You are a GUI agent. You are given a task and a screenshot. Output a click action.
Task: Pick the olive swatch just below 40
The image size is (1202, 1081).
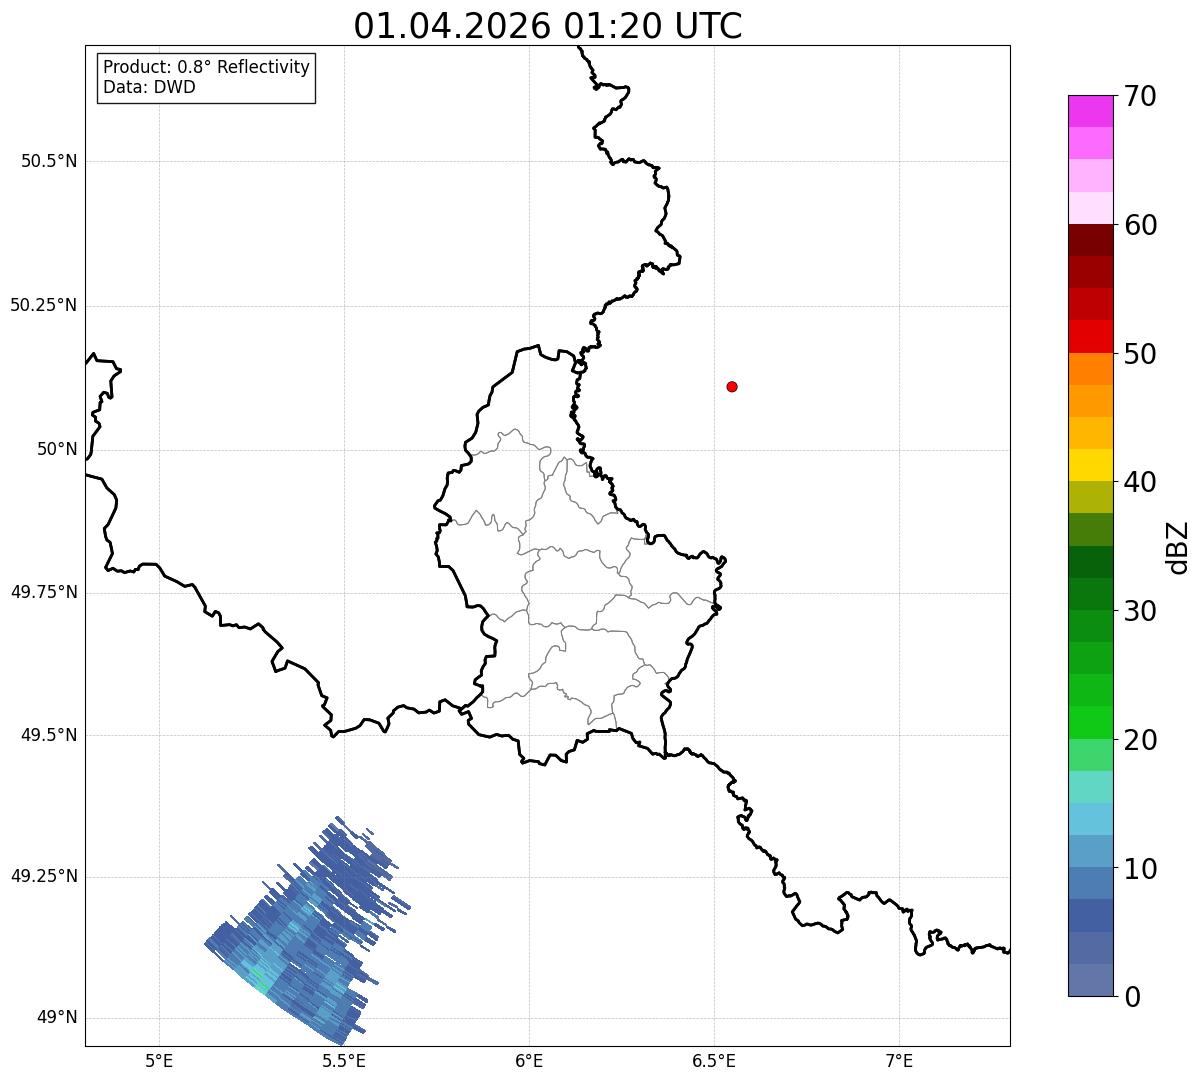[1090, 497]
